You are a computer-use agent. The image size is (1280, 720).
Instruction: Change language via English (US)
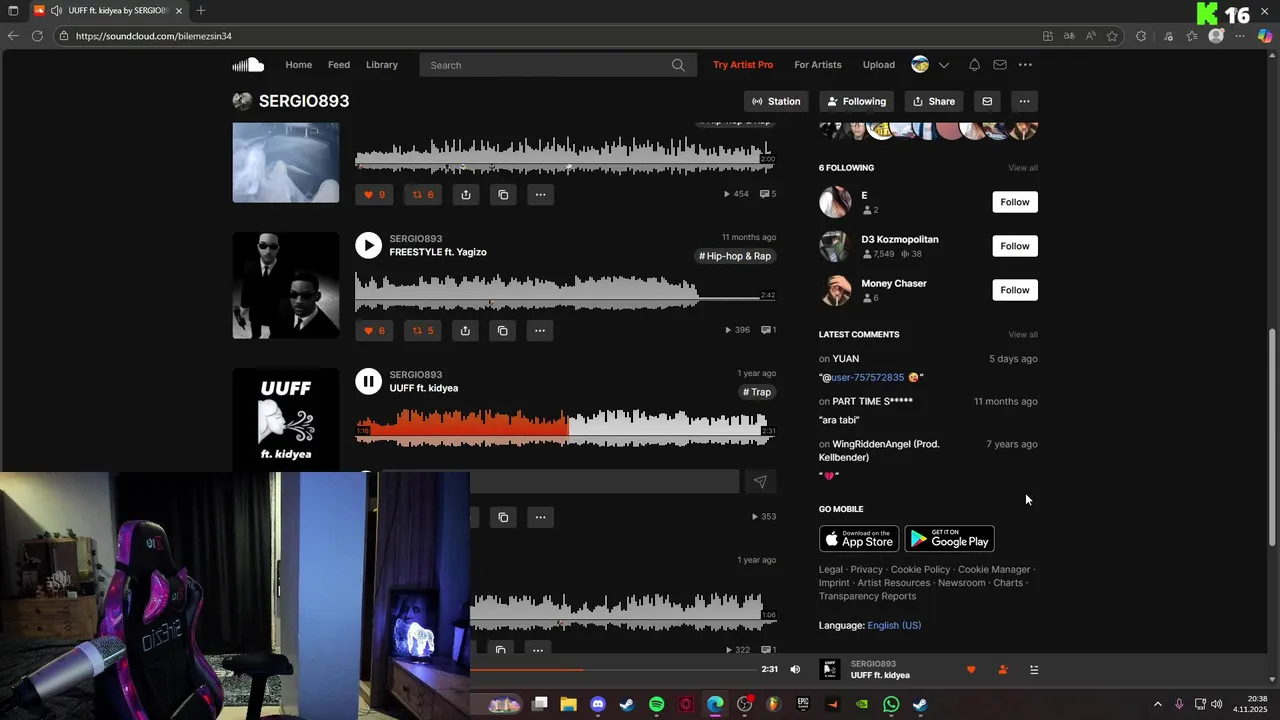pyautogui.click(x=894, y=625)
